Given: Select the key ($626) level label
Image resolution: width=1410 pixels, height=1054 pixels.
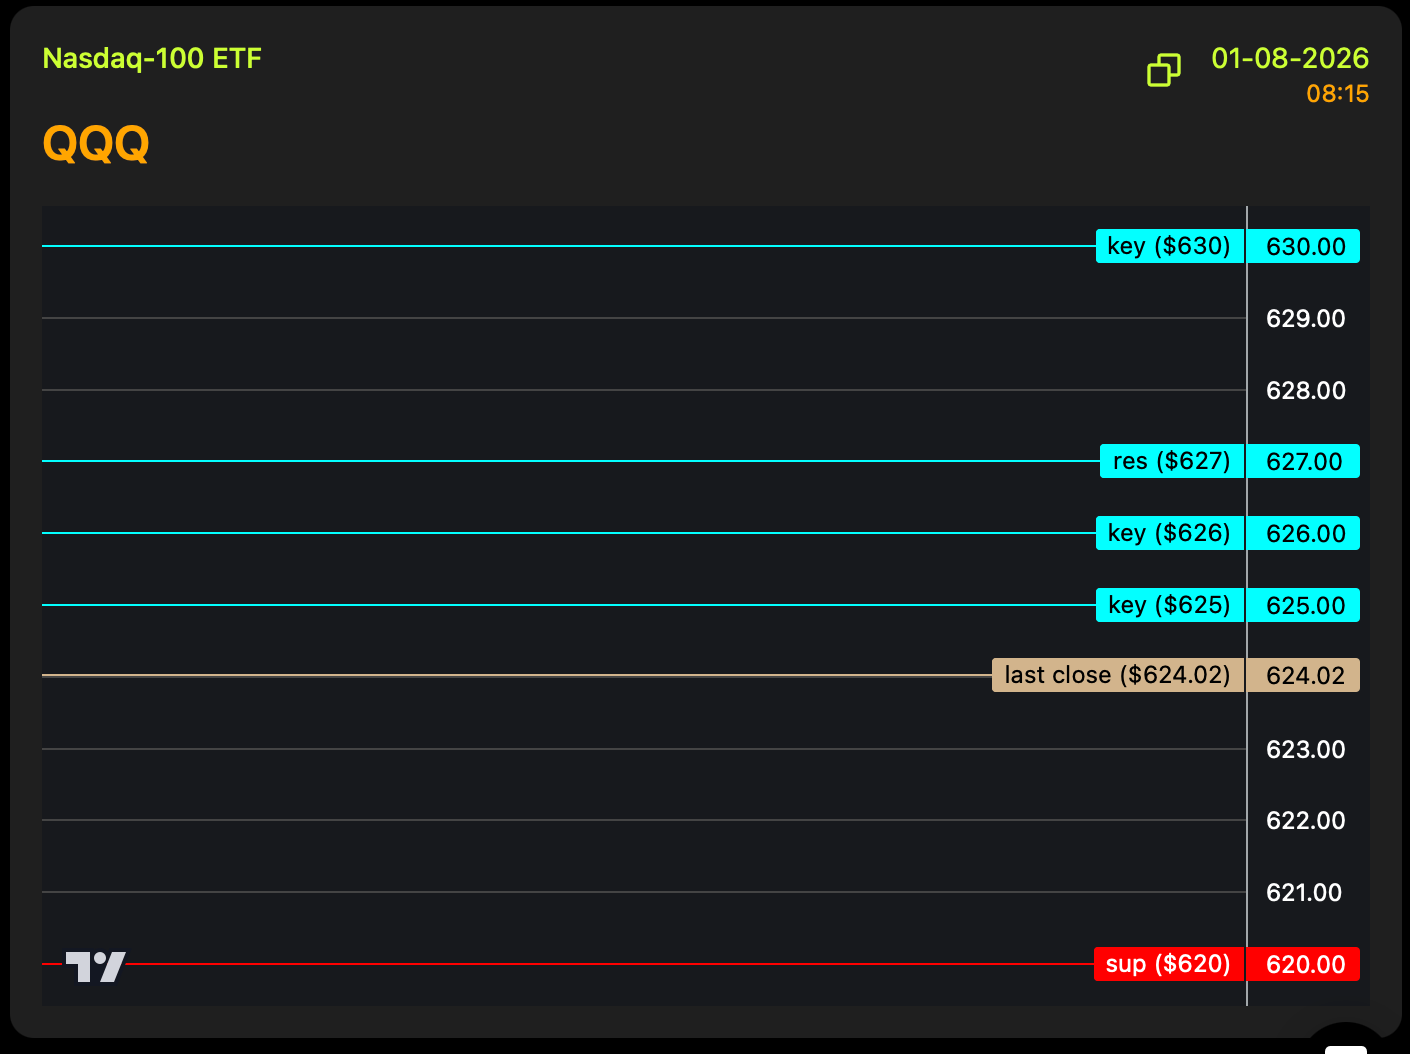Looking at the screenshot, I should [x=1169, y=533].
